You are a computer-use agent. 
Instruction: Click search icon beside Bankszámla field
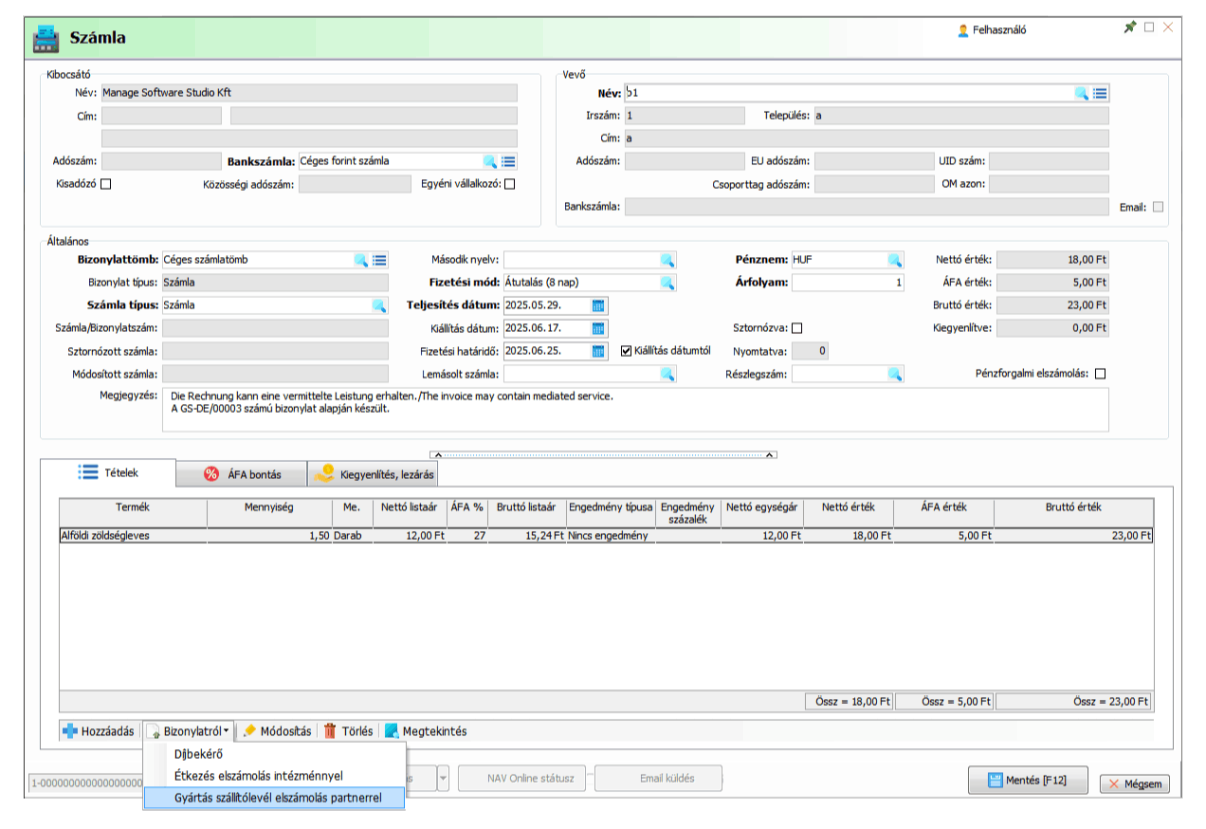490,161
